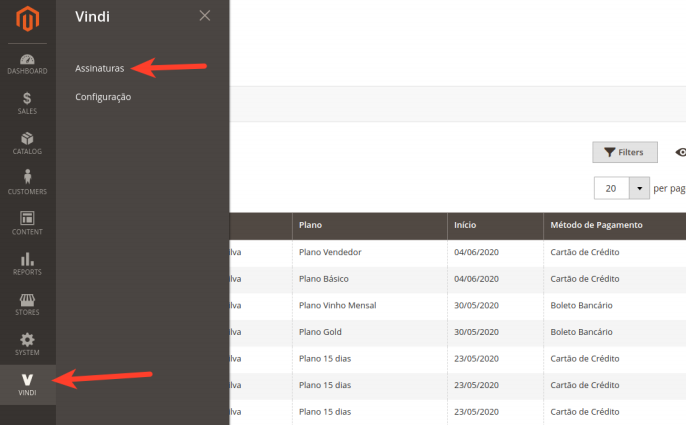Go to the Customers sidebar icon

click(27, 183)
